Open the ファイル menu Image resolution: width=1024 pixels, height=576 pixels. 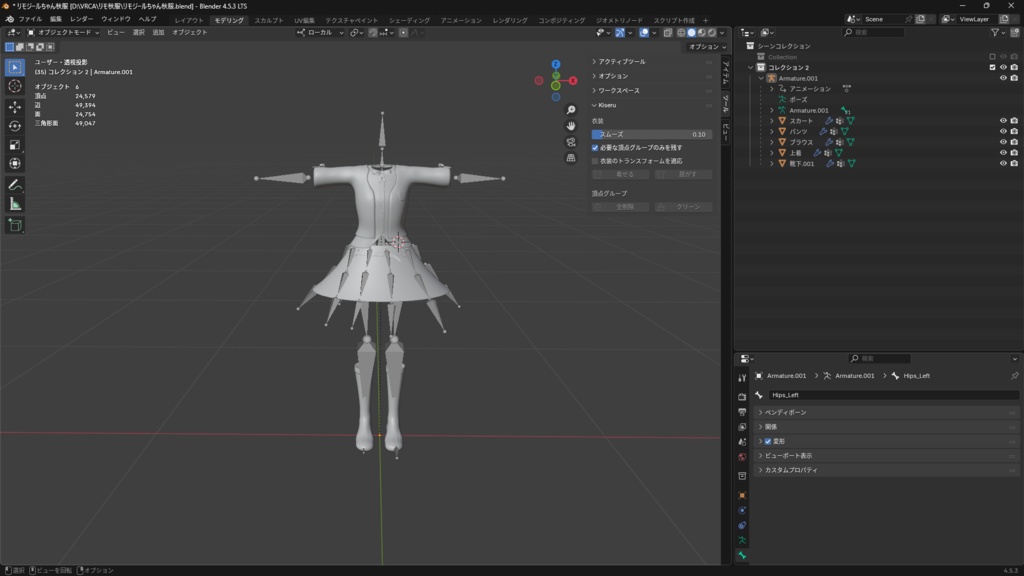click(x=30, y=19)
